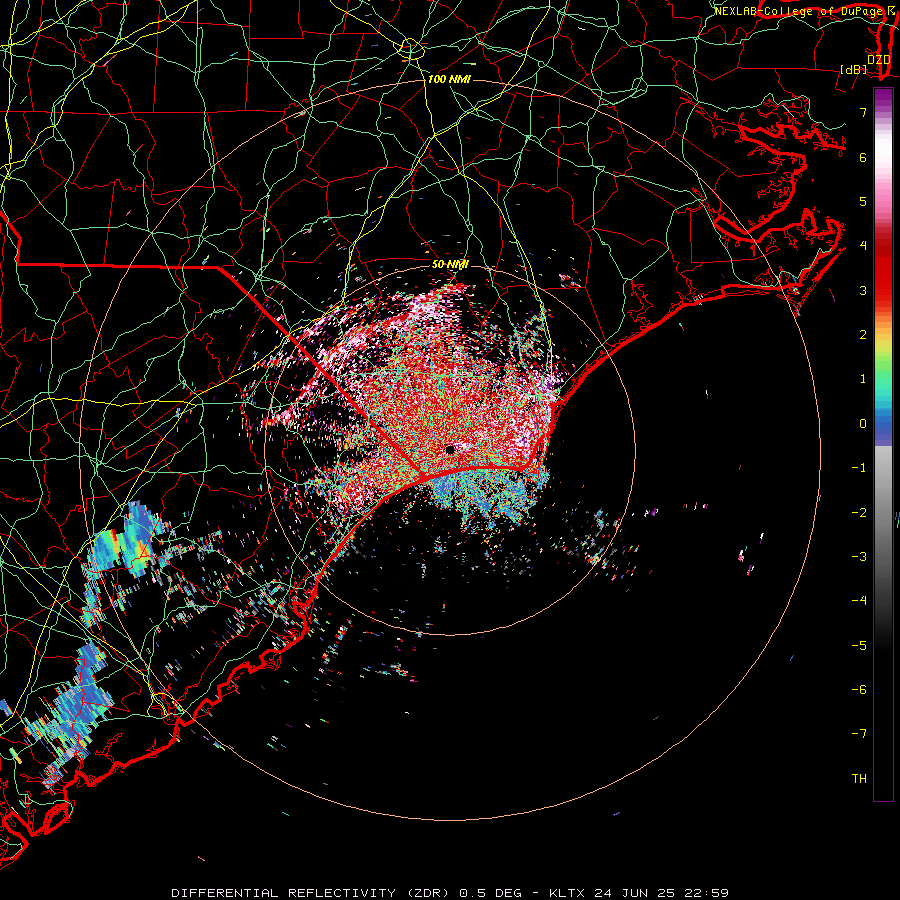Click the 5 dB label on color scale

coord(863,201)
